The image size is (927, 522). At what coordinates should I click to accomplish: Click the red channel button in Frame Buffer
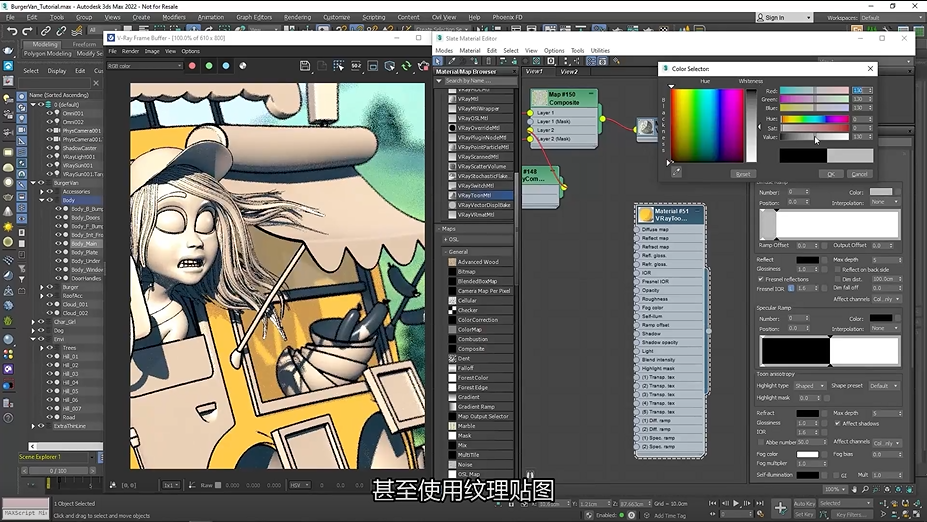pos(192,66)
